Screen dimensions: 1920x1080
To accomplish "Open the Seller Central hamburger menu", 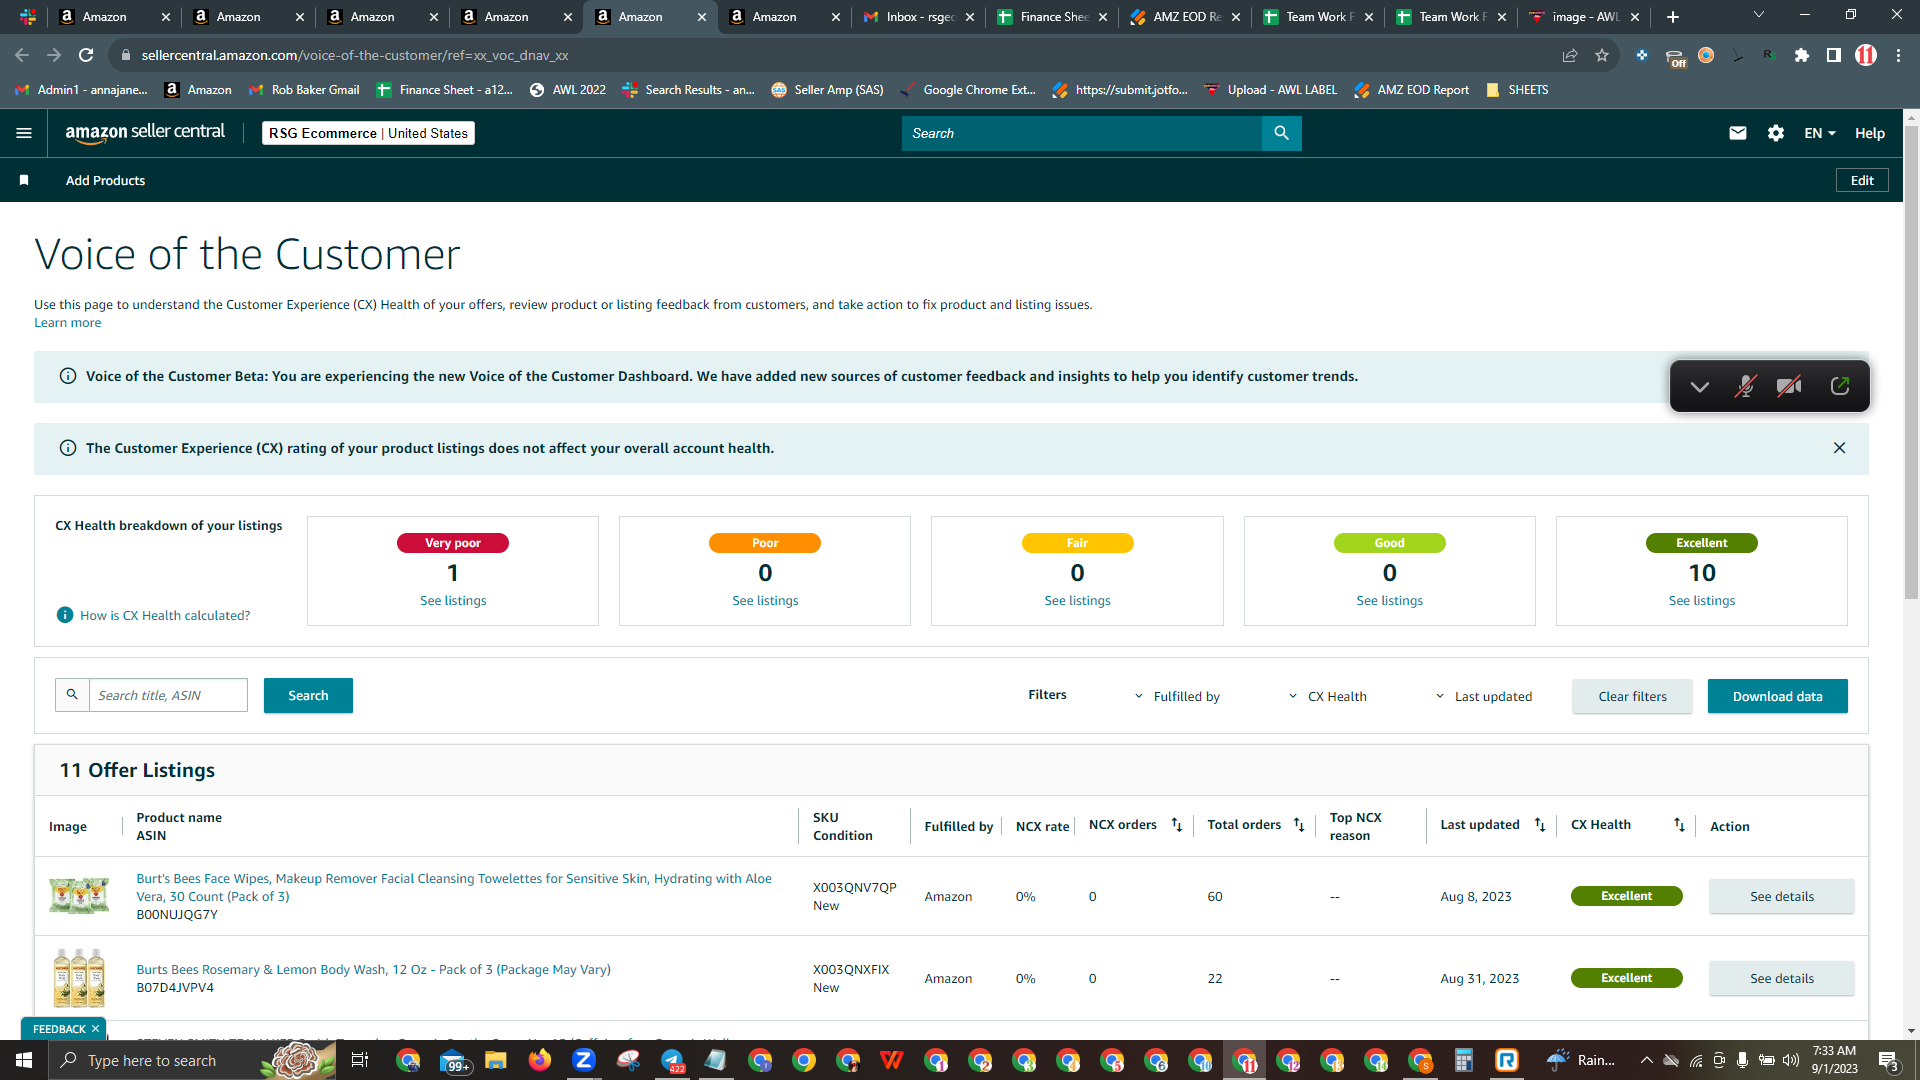I will click(x=24, y=133).
